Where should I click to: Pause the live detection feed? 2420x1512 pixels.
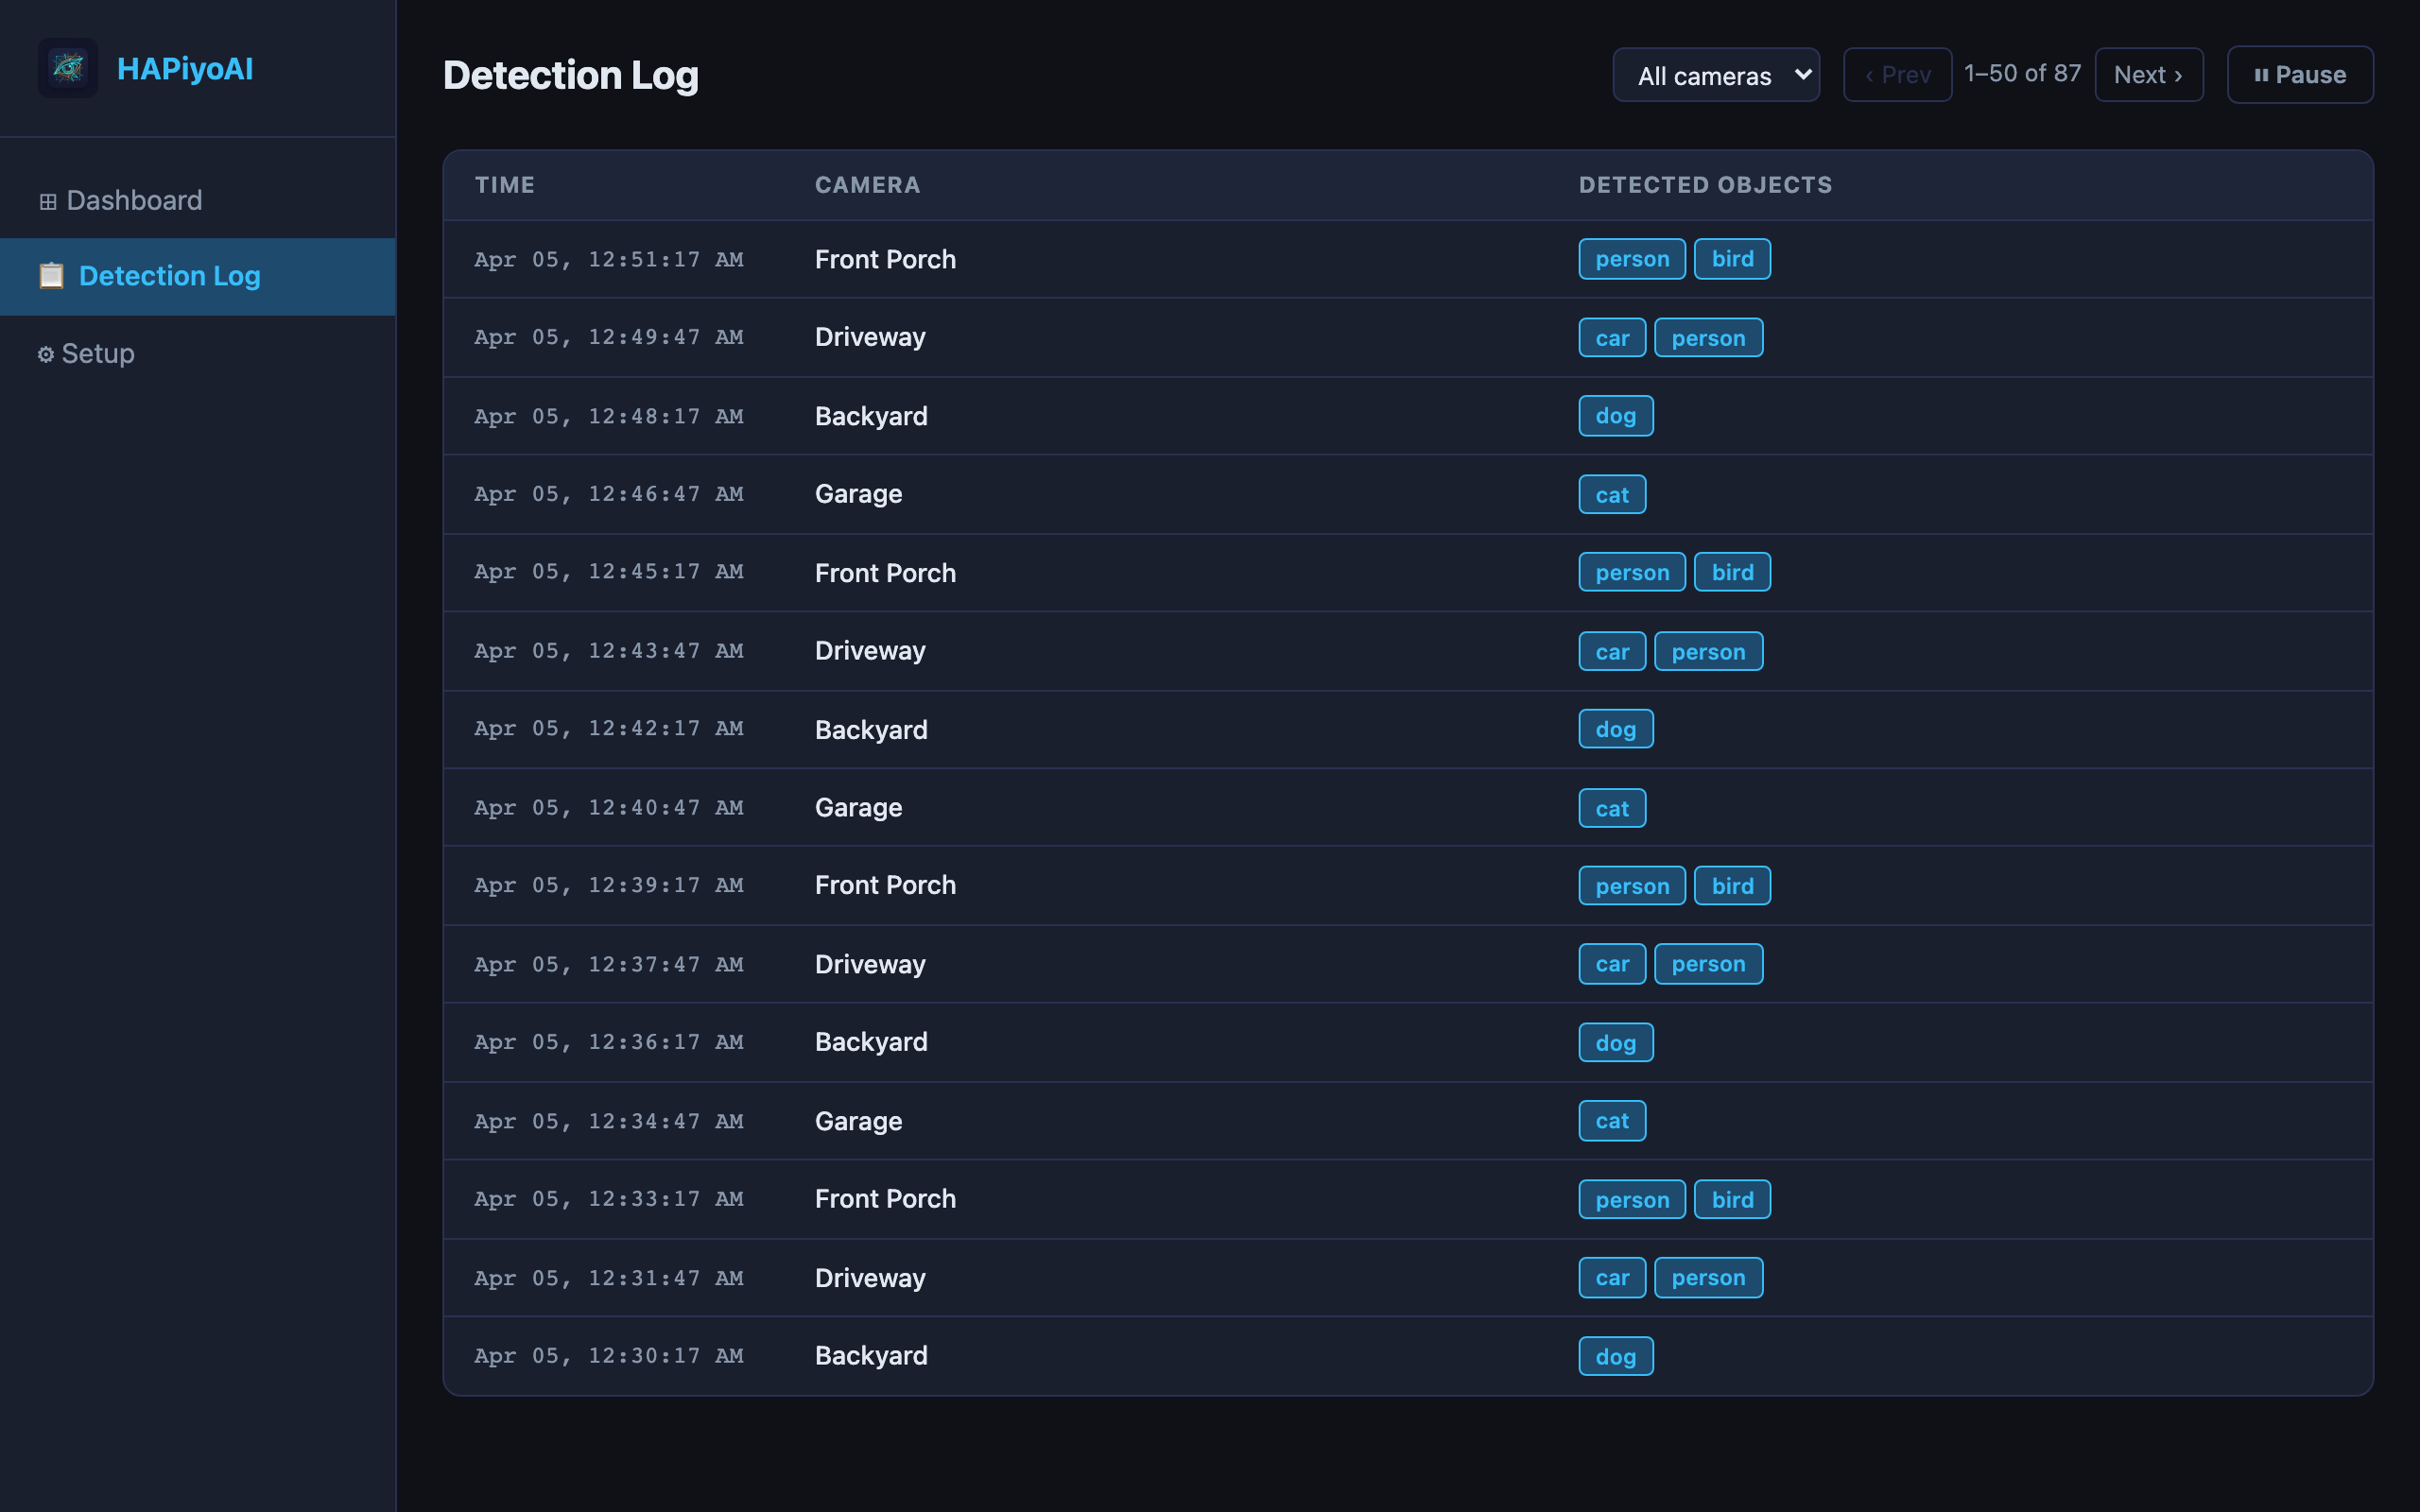(2299, 74)
